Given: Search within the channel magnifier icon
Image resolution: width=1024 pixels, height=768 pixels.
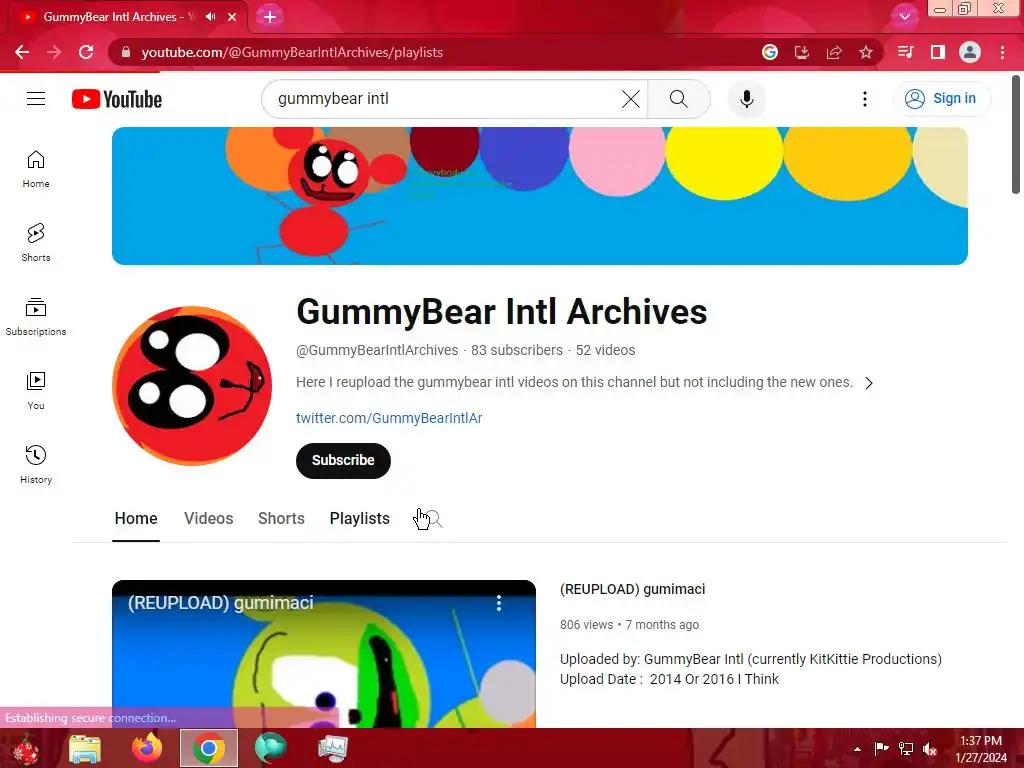Looking at the screenshot, I should click(432, 519).
